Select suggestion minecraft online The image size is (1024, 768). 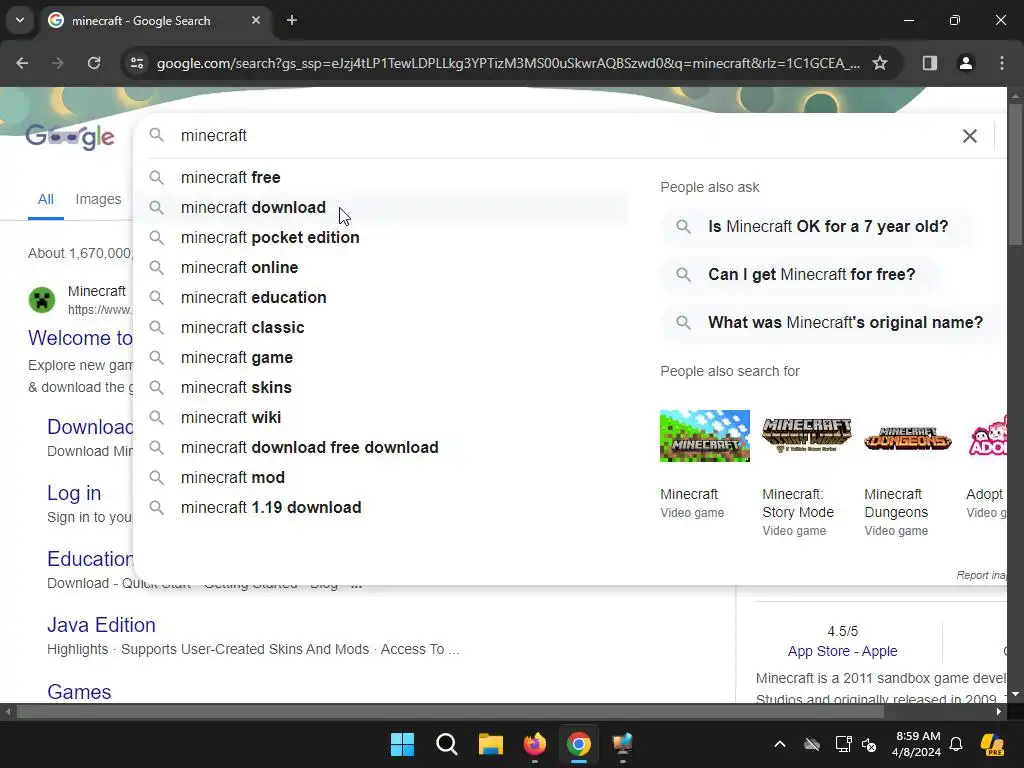coord(380,268)
